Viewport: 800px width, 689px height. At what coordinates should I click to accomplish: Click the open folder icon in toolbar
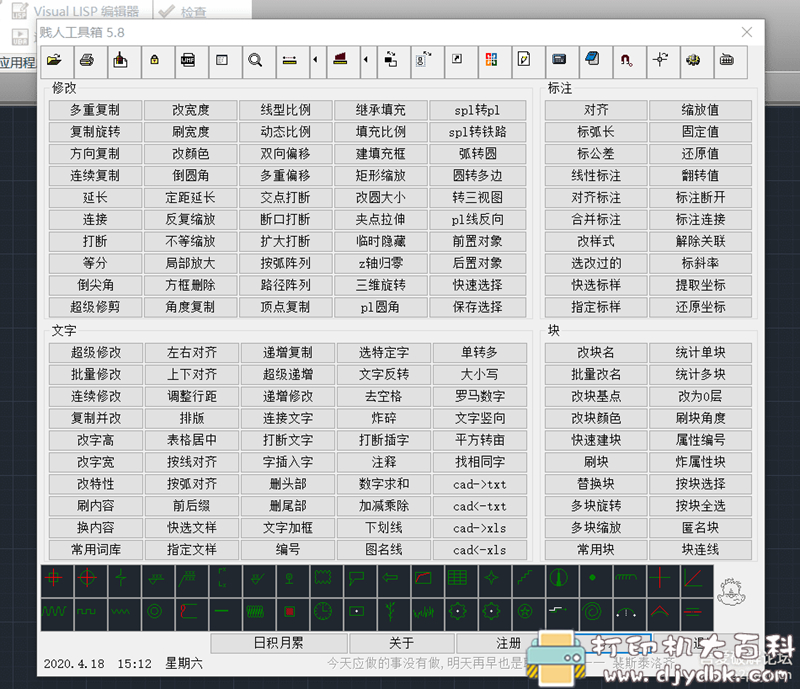[x=57, y=61]
